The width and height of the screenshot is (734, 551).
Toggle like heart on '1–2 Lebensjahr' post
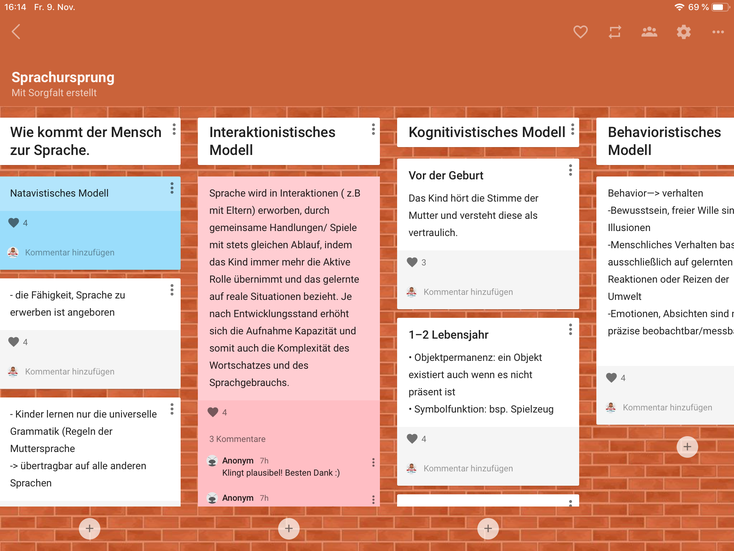click(x=412, y=439)
